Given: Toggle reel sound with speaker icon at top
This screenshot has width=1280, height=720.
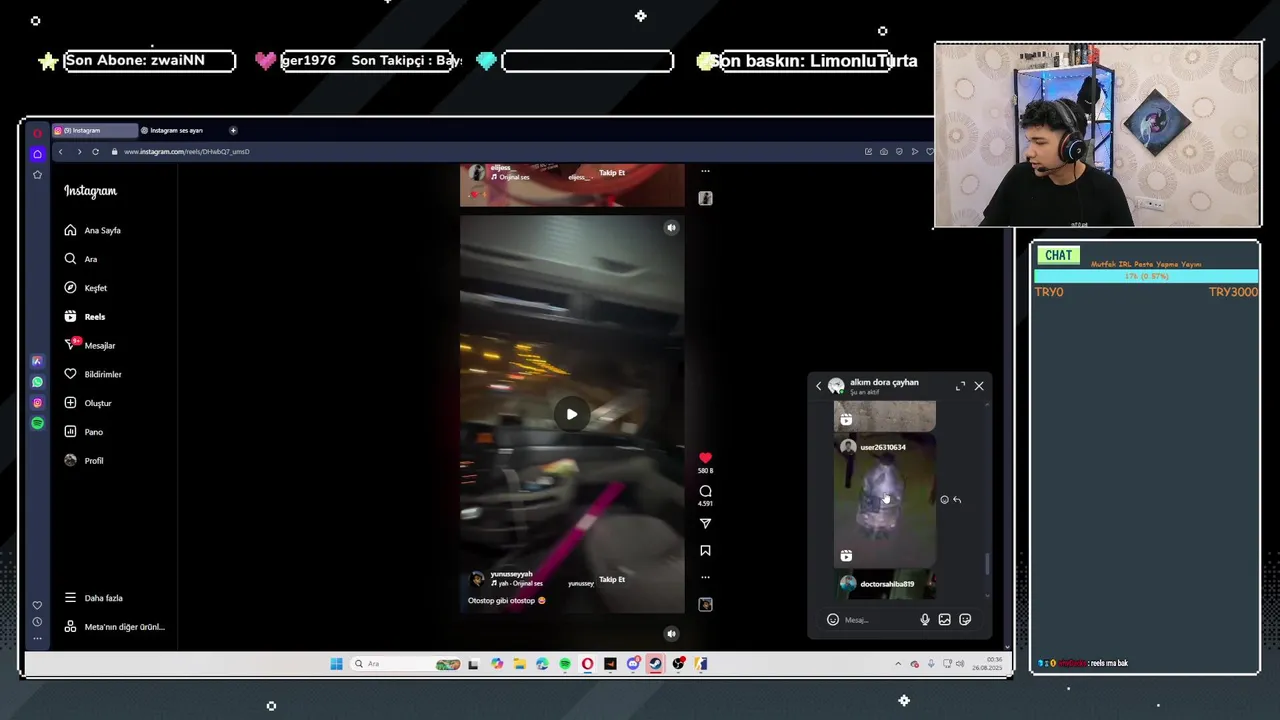Looking at the screenshot, I should coord(671,228).
